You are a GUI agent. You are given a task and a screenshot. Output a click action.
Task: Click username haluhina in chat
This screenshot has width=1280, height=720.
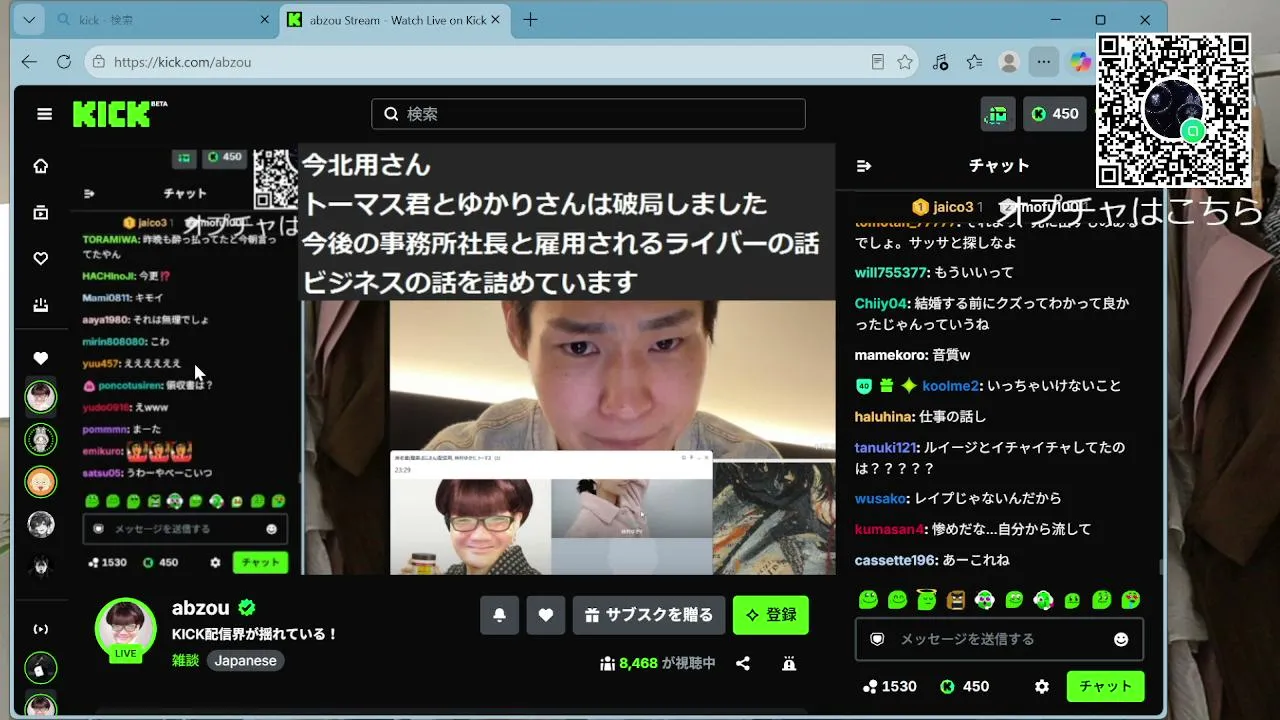884,417
